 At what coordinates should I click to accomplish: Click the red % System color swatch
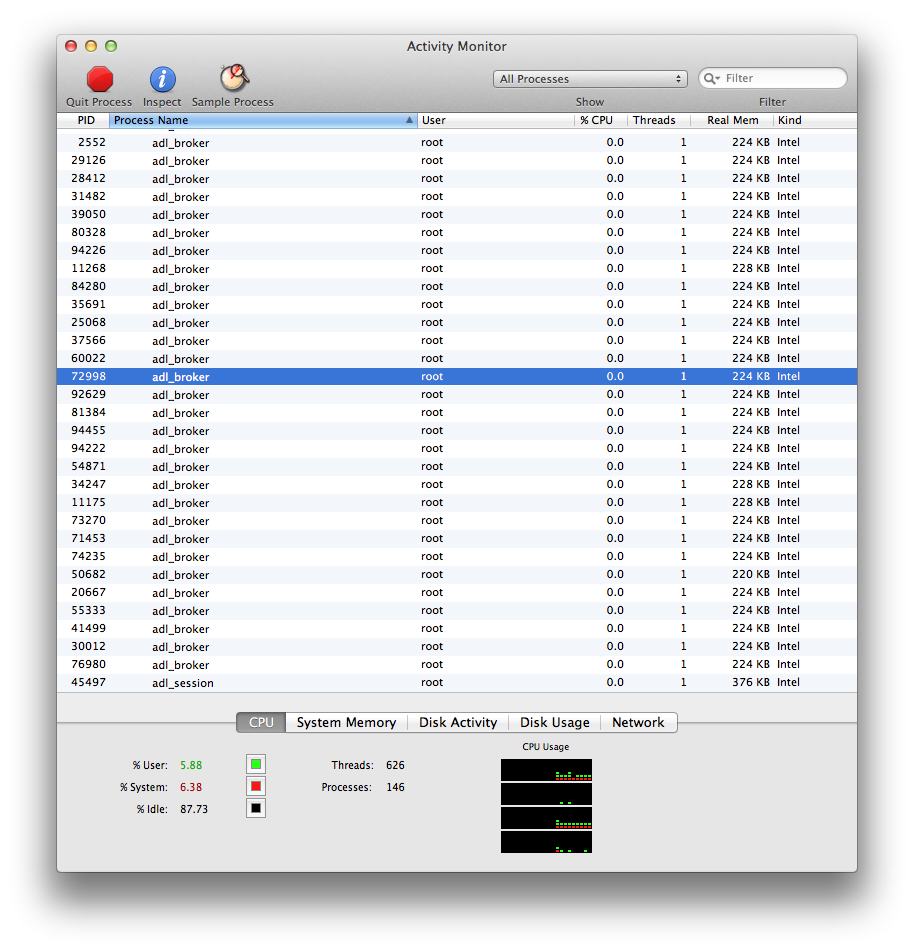256,786
